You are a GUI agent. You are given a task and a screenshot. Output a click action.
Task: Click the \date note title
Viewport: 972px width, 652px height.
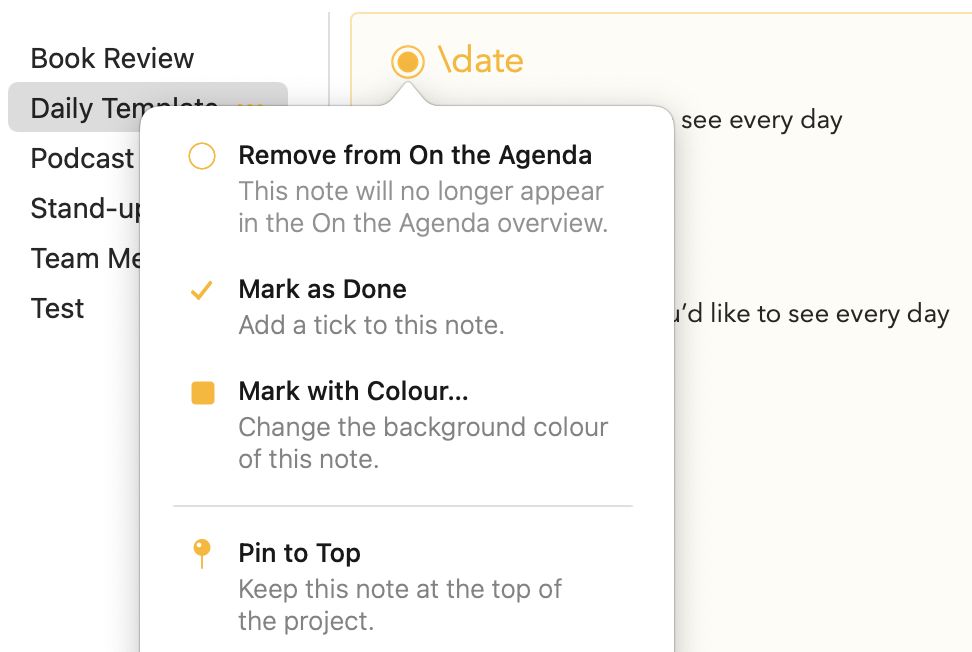tap(480, 60)
